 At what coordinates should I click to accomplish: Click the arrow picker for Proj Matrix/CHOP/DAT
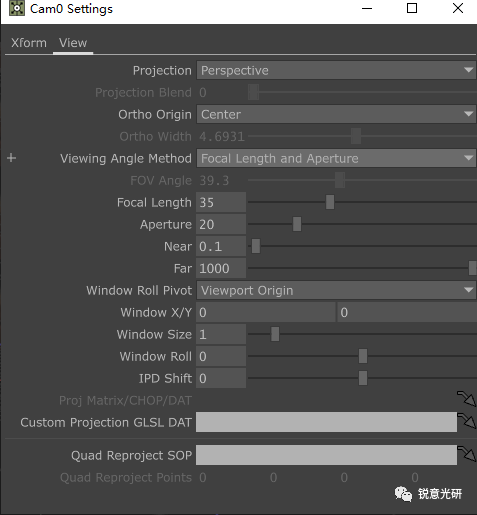click(x=466, y=399)
